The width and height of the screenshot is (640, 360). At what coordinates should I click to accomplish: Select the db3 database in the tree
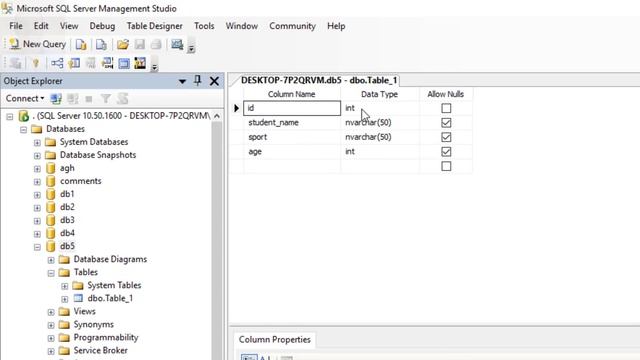tap(67, 220)
